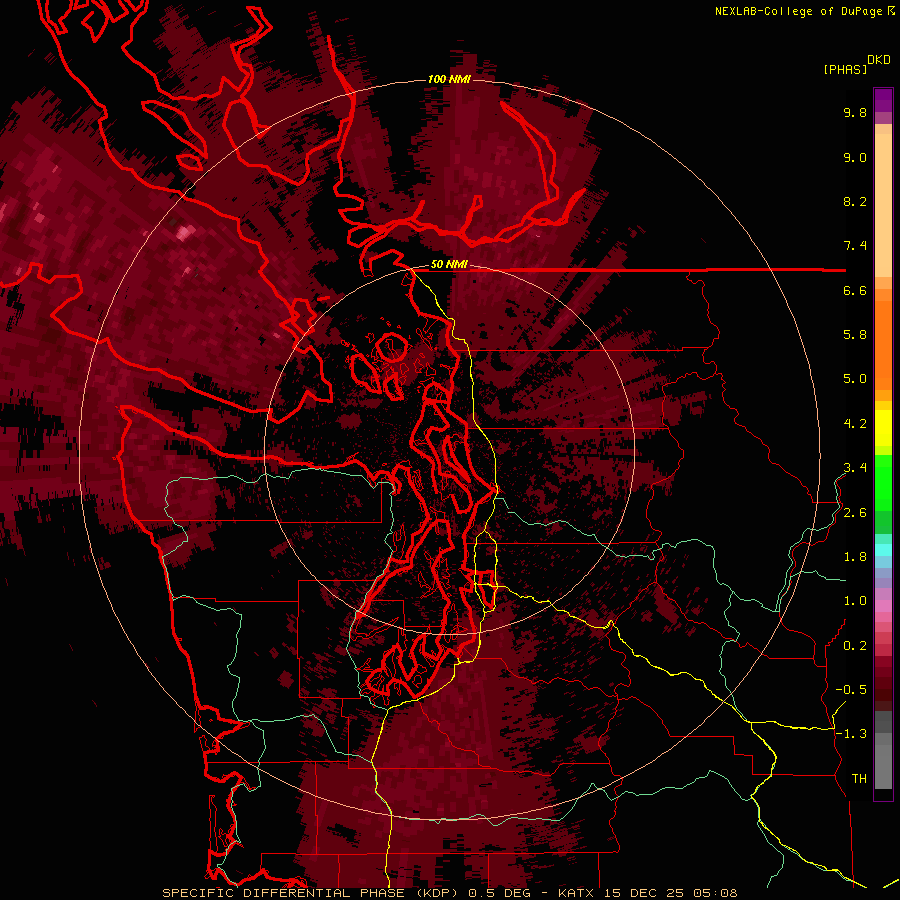Click the TH legend label
The image size is (900, 900).
click(859, 779)
